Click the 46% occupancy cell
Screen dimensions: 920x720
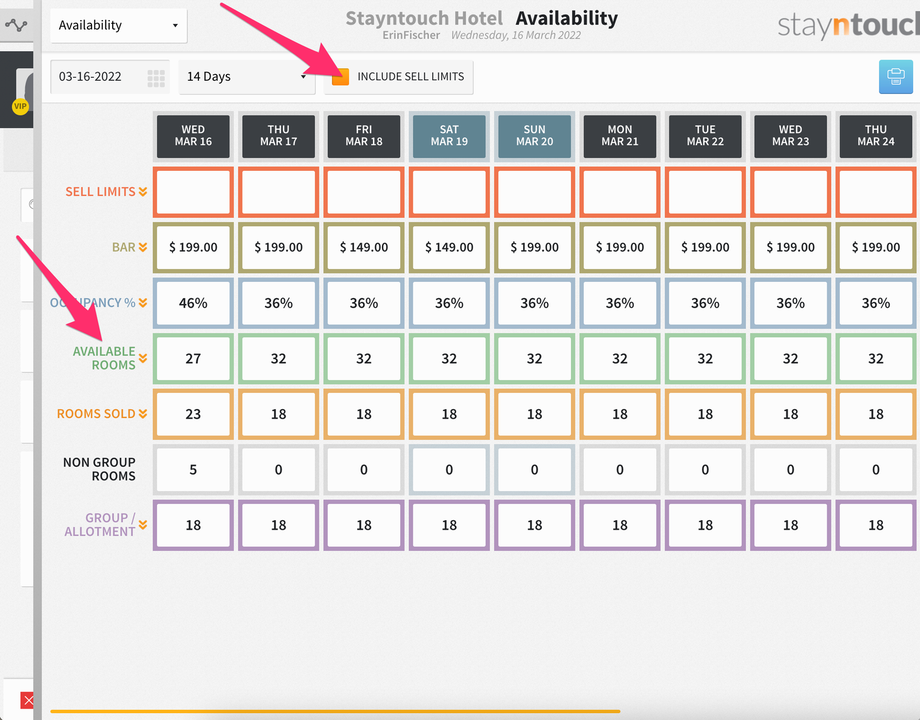click(193, 303)
